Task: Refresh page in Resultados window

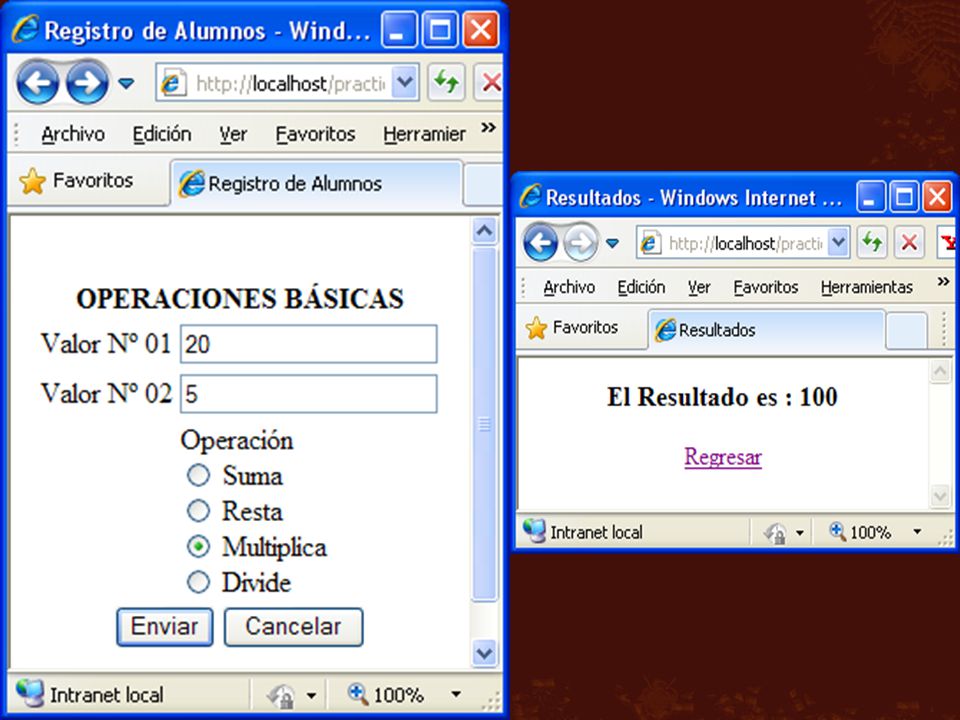Action: [x=872, y=243]
